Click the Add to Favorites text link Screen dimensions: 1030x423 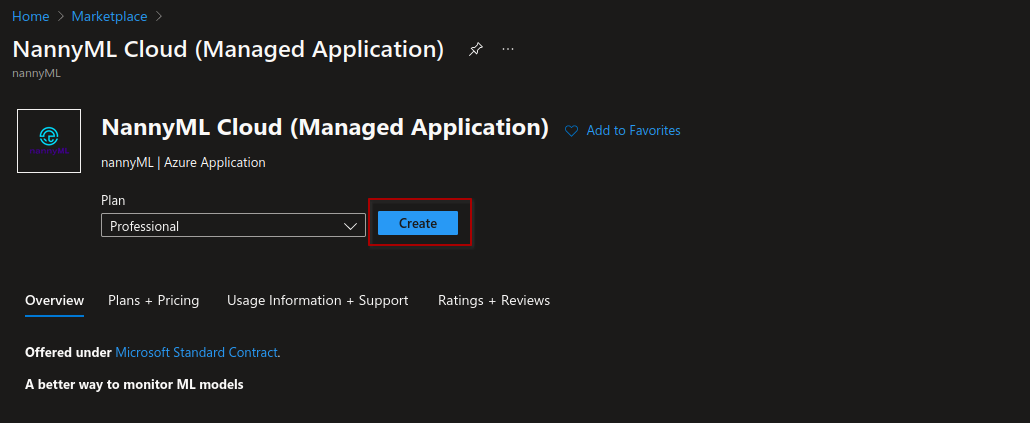tap(633, 131)
